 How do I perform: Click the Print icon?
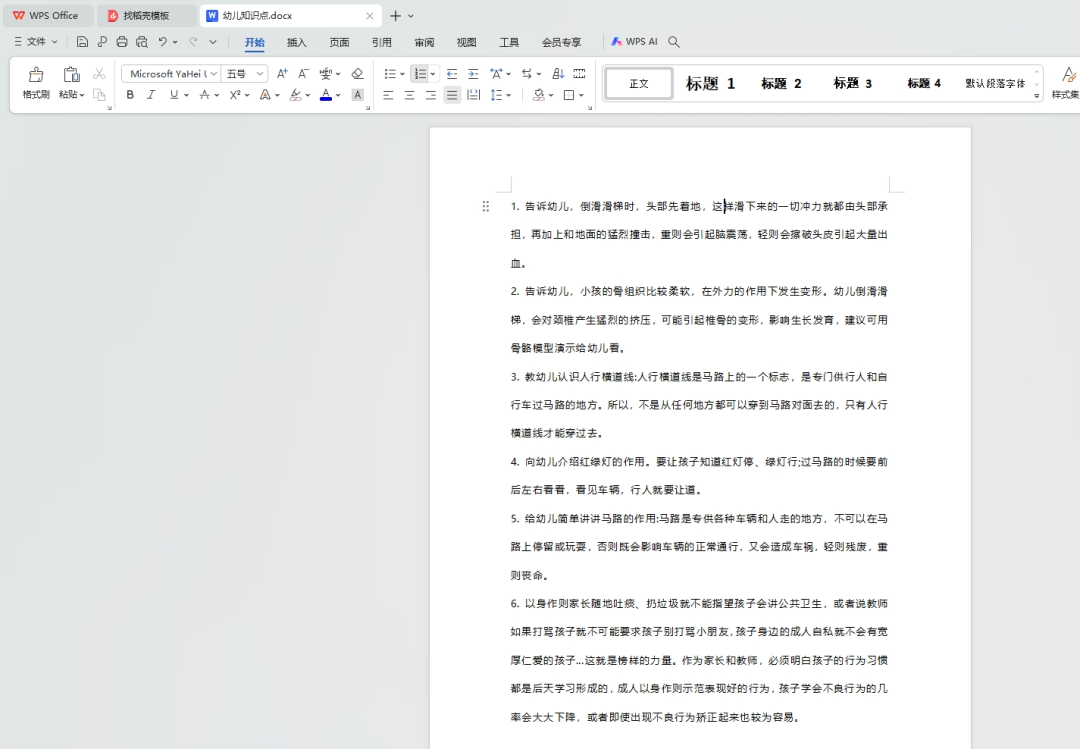(121, 42)
